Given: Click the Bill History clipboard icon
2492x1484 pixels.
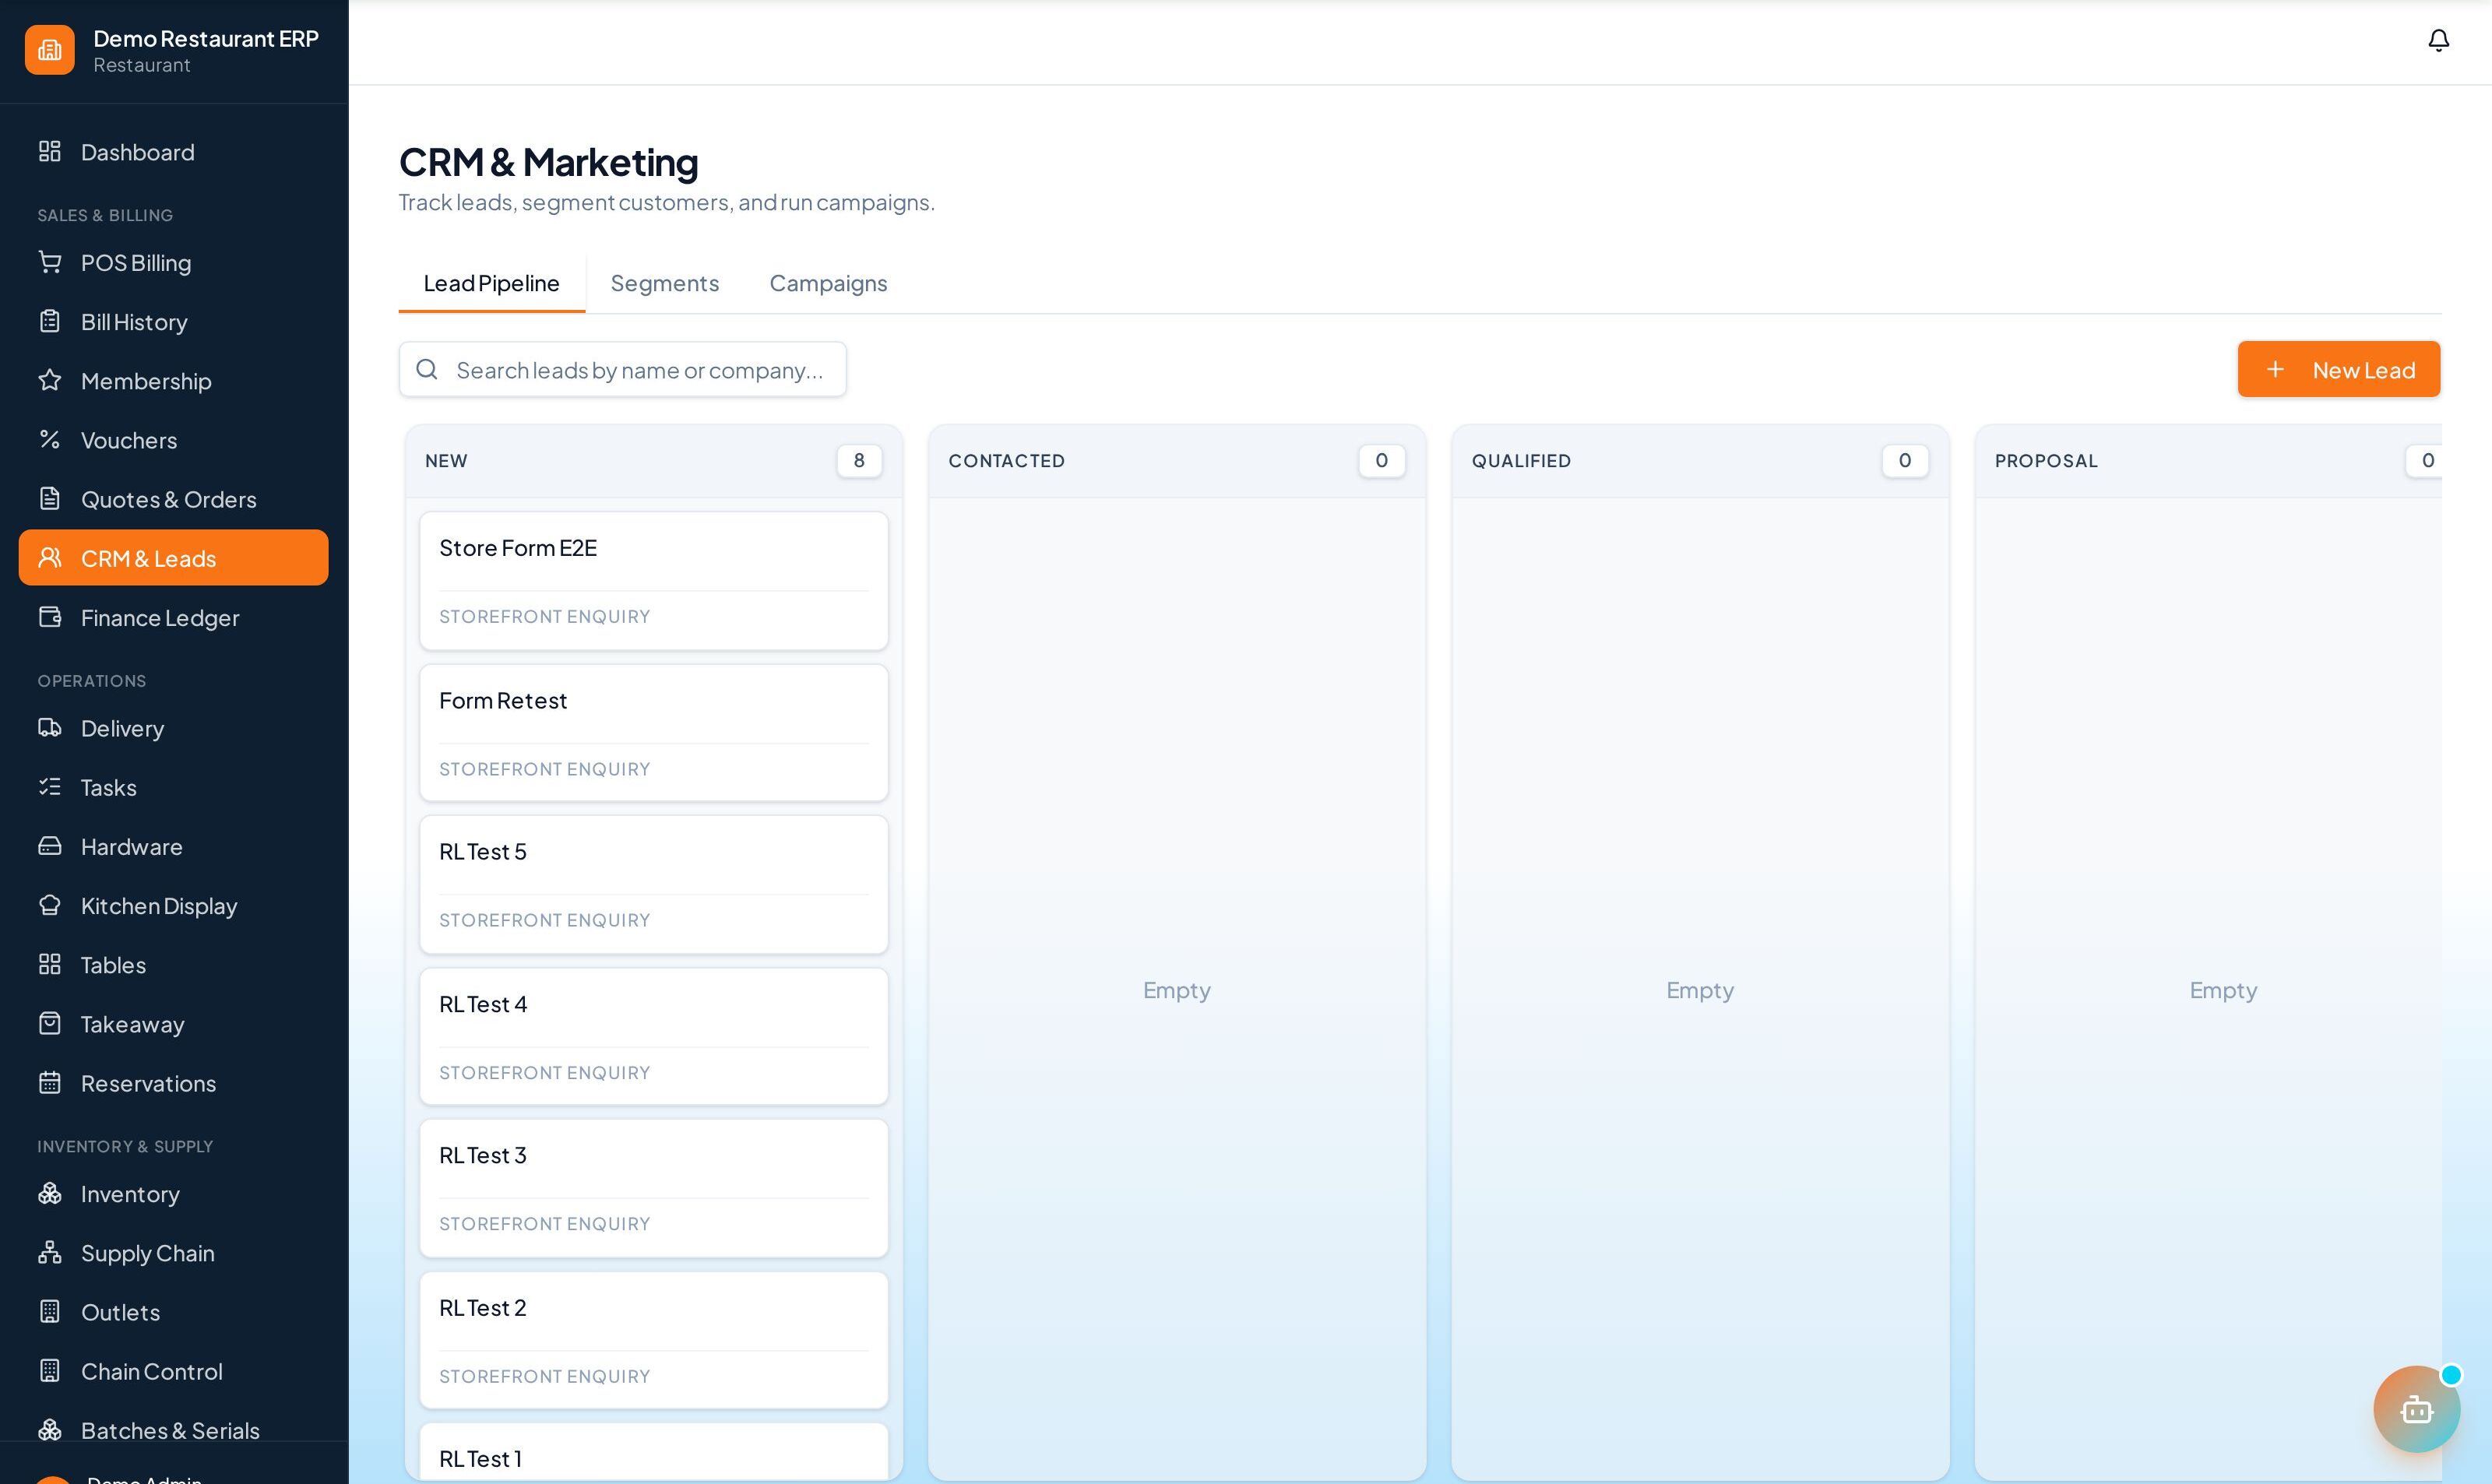Looking at the screenshot, I should [50, 321].
